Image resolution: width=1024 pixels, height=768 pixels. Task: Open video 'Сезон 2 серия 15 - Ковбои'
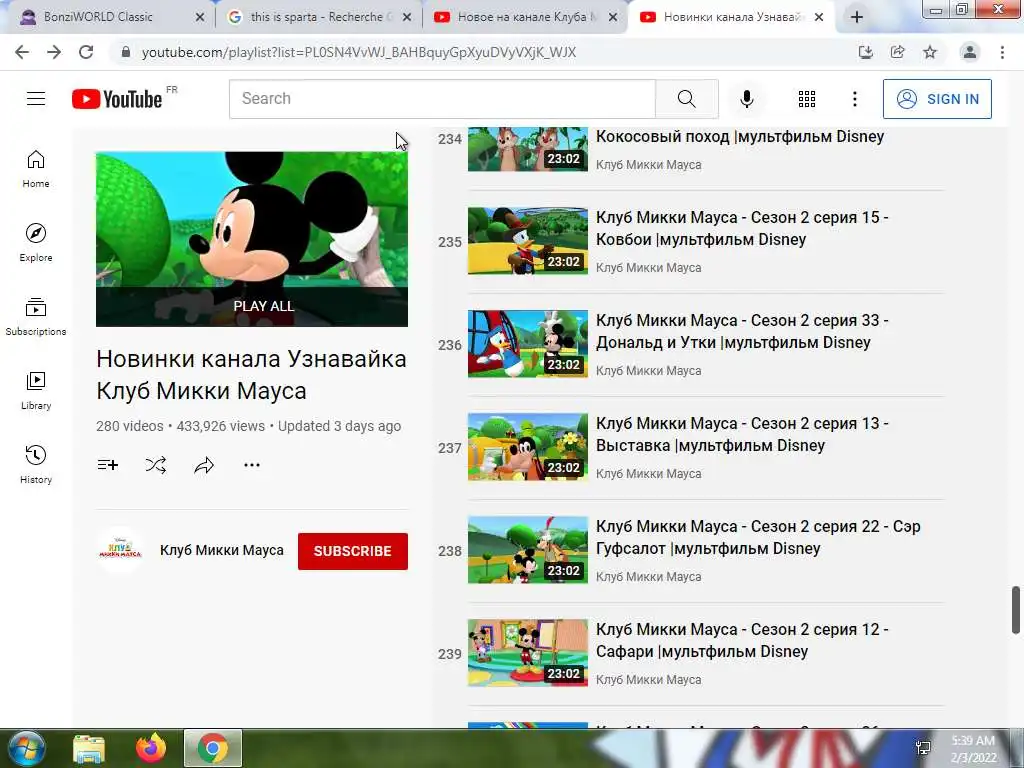coord(742,229)
